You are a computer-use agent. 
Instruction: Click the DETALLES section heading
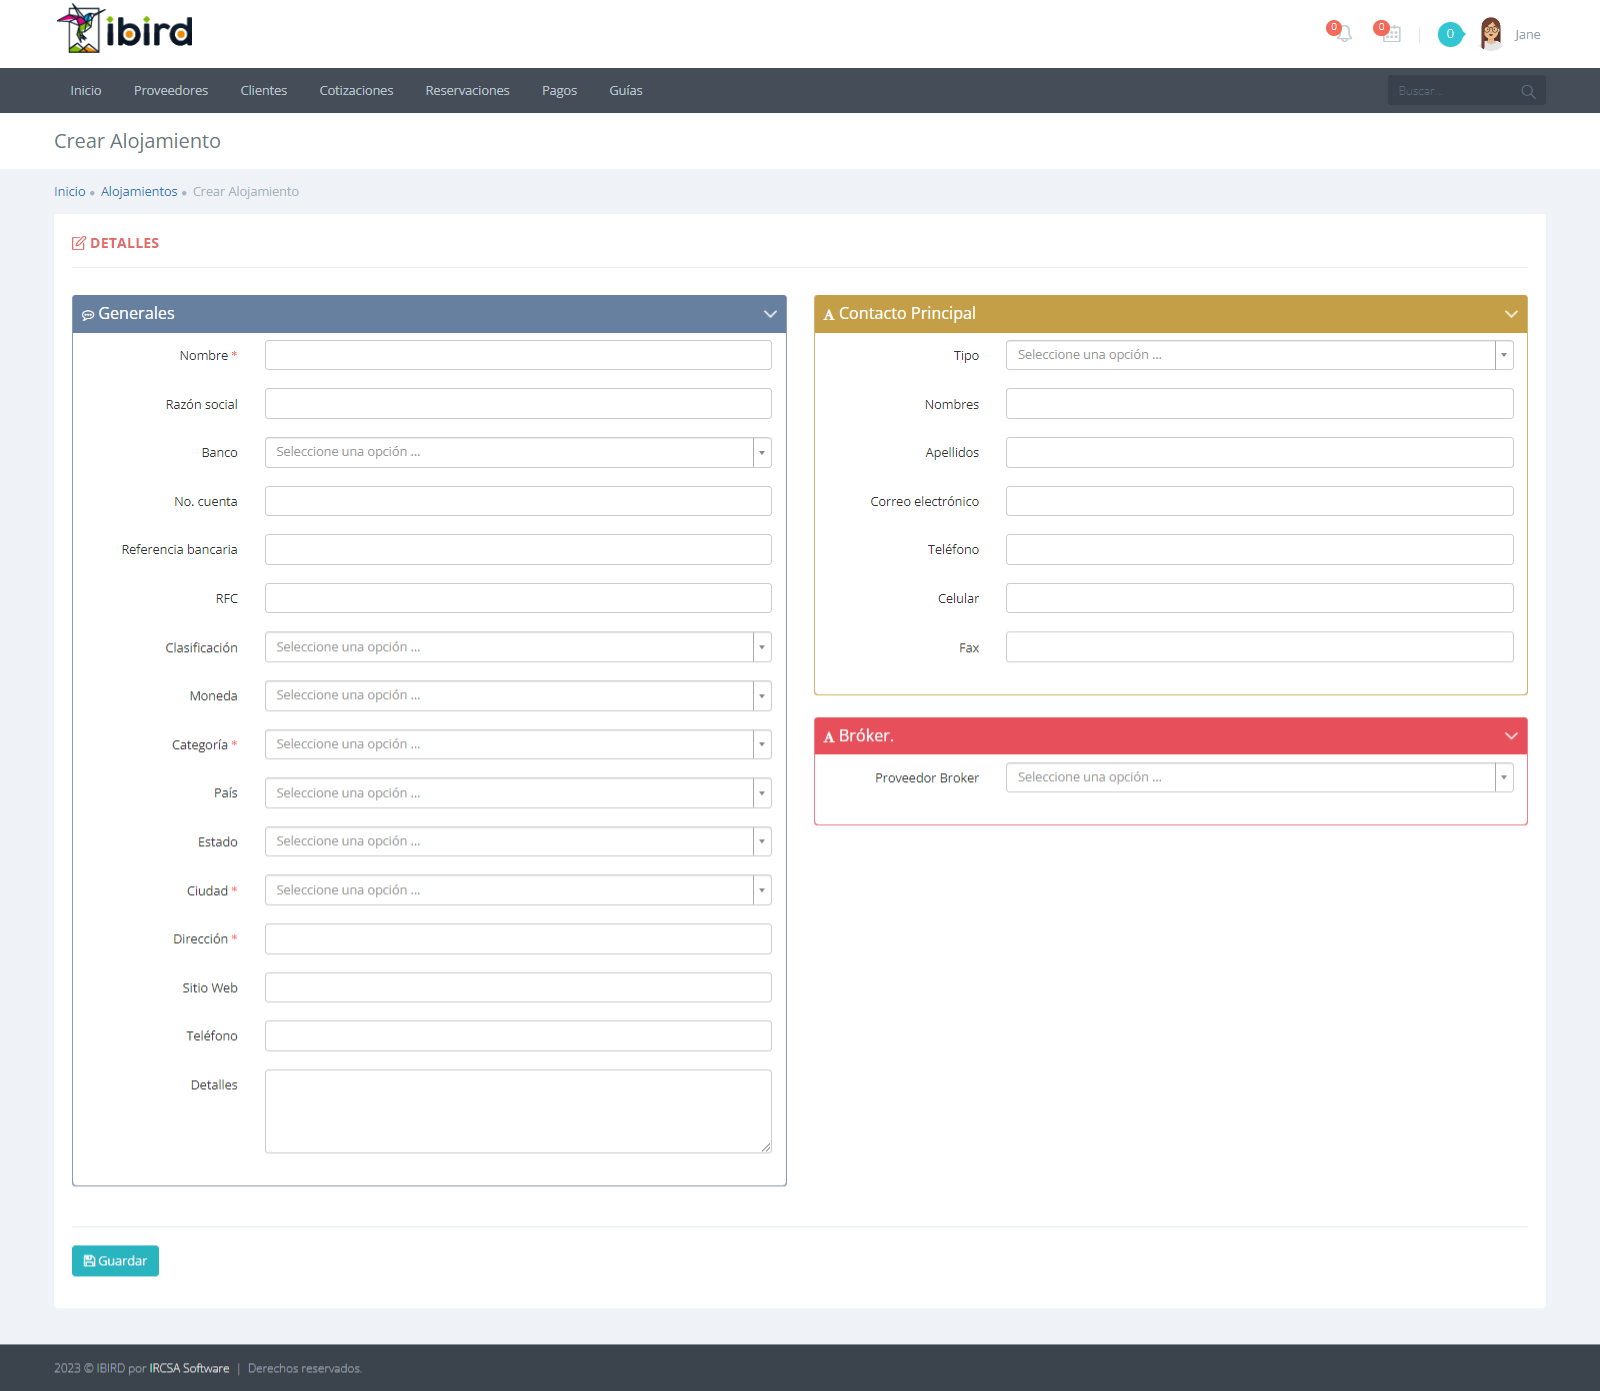click(124, 243)
